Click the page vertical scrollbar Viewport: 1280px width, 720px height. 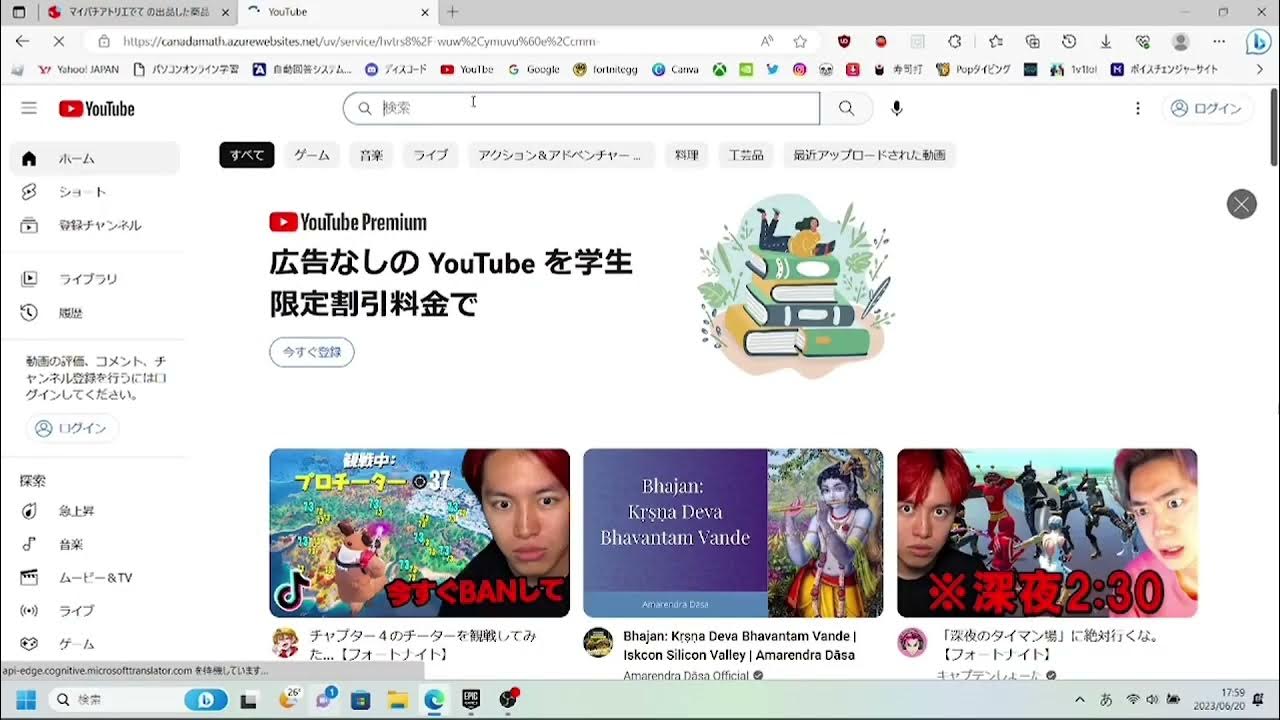point(1273,128)
